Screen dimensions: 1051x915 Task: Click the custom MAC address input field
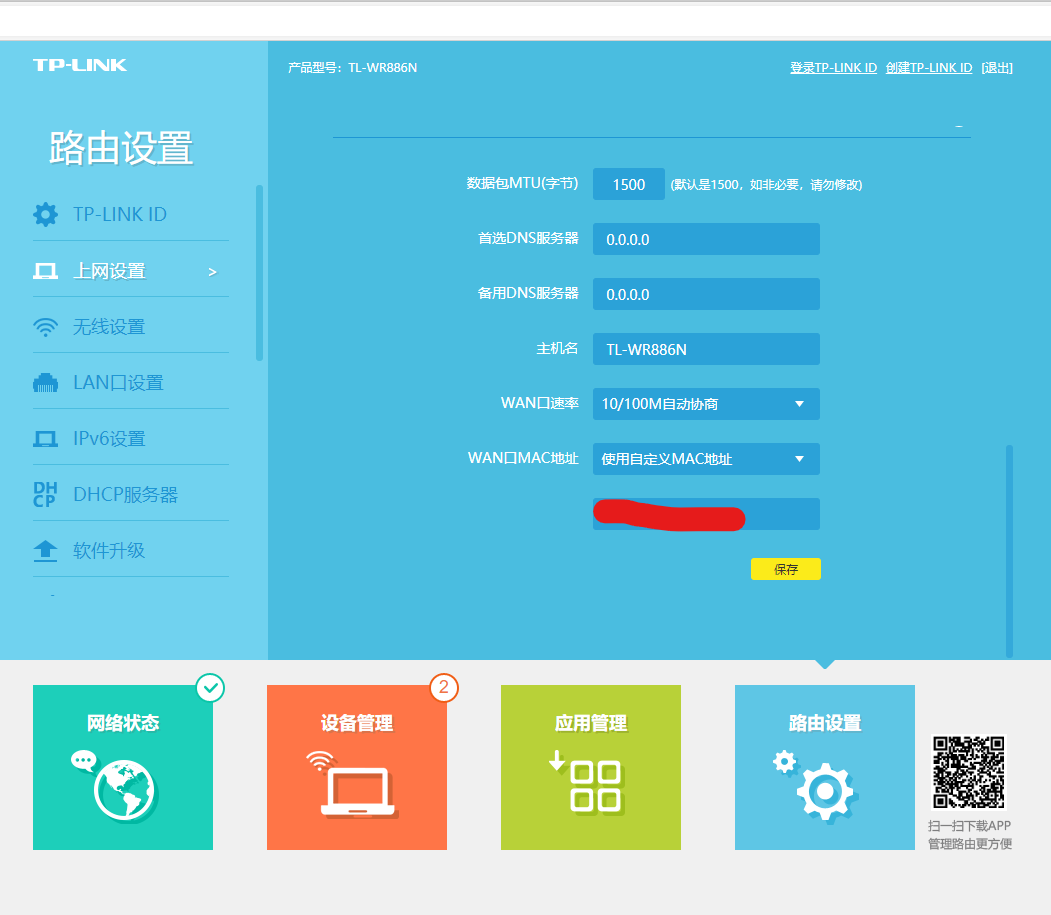pos(706,514)
